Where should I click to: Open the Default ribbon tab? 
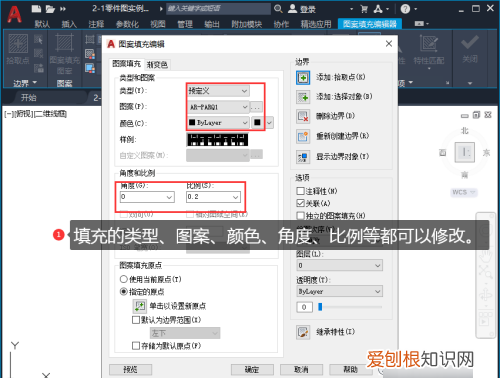42,24
